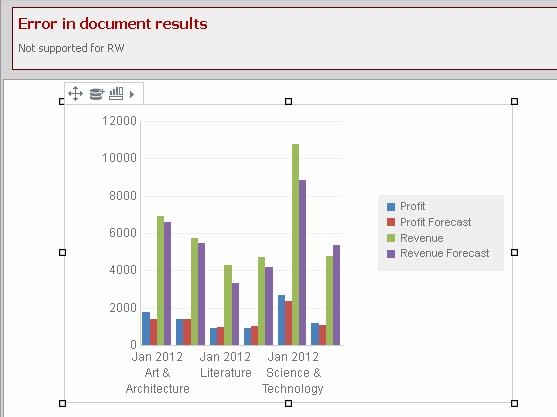557x417 pixels.
Task: Click the 2000 y-axis value
Action: point(123,308)
